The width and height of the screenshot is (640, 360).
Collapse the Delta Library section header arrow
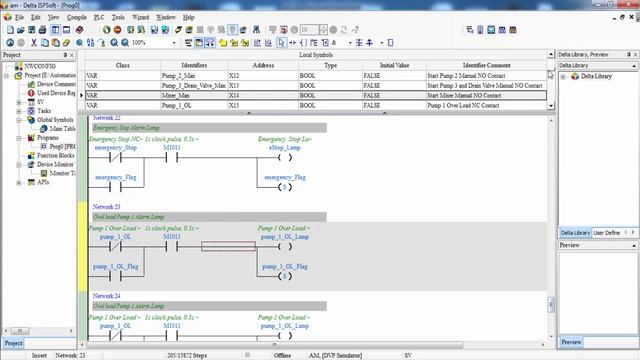[634, 66]
